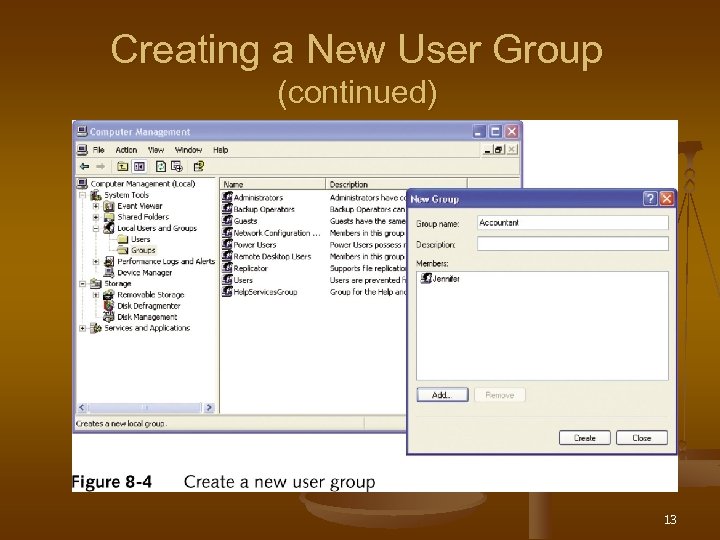Collapse the System Tools tree node

click(x=83, y=195)
